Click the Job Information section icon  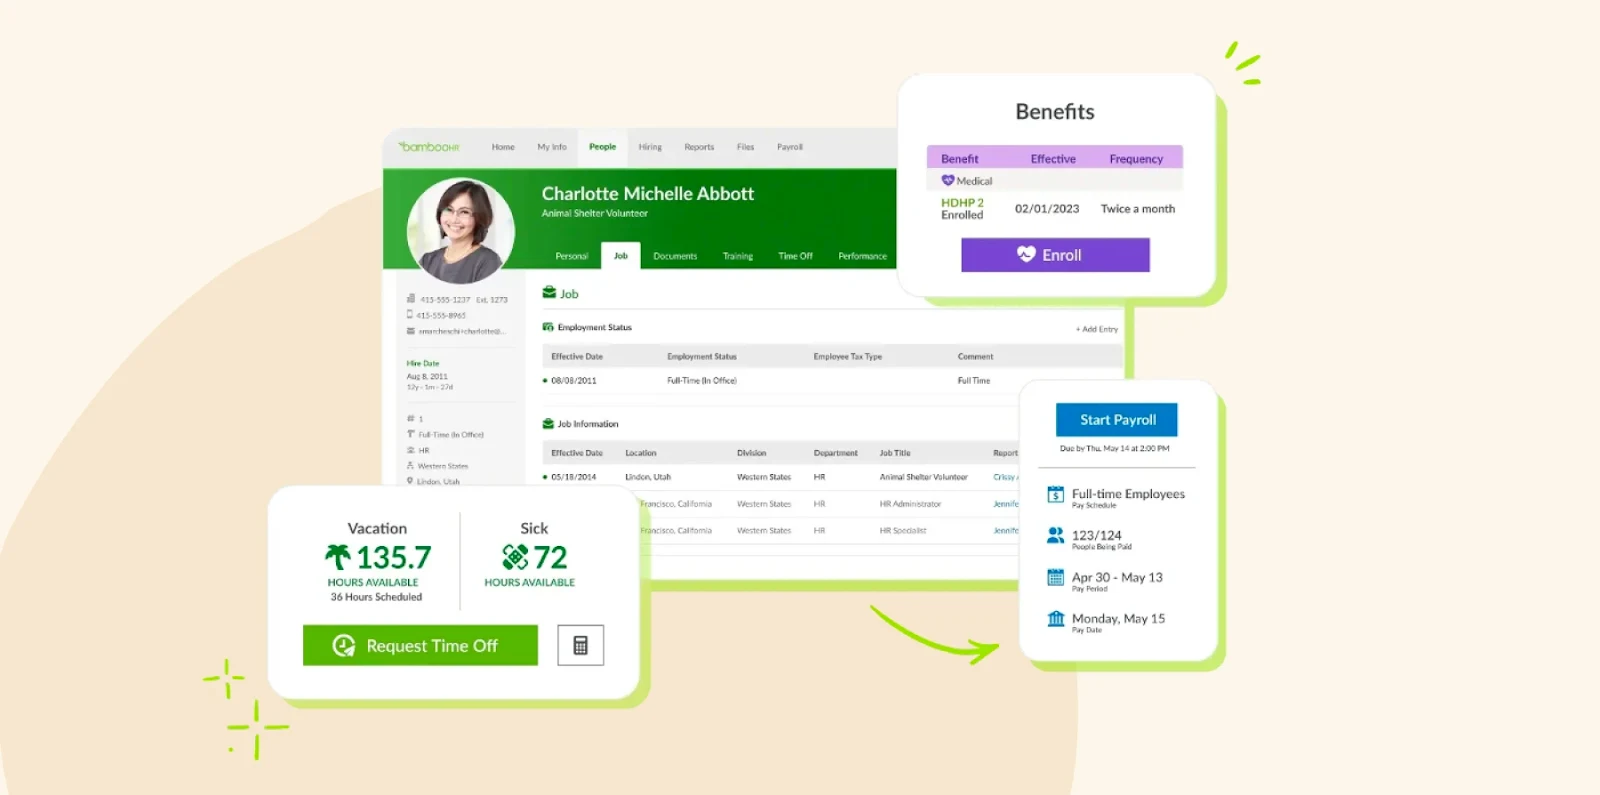pos(548,424)
